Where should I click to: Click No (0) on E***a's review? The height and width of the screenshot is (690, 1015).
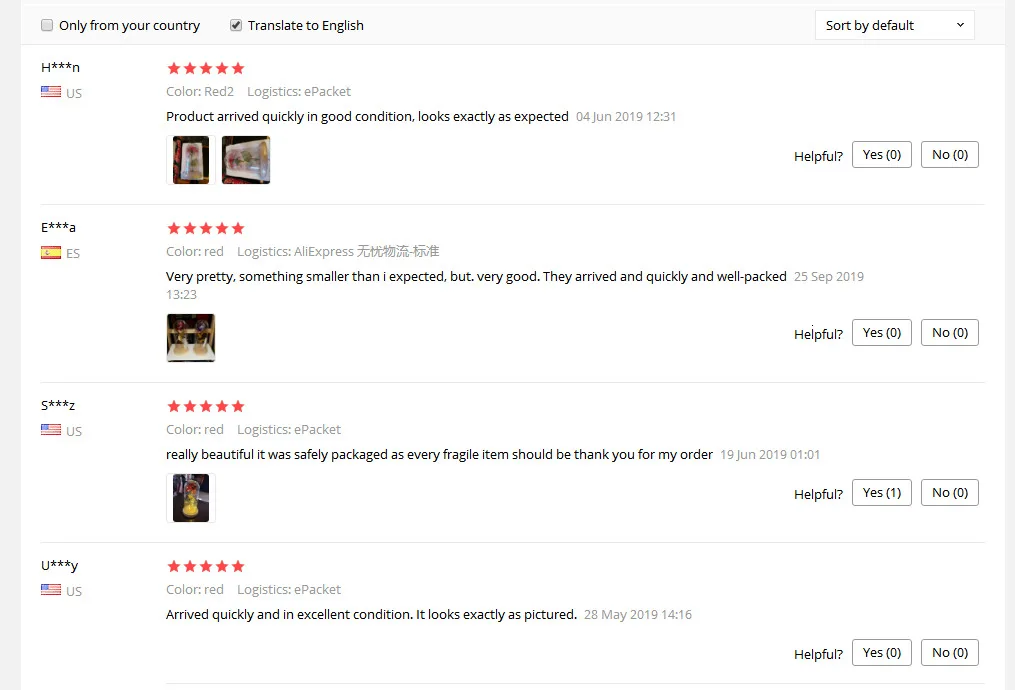click(x=950, y=333)
